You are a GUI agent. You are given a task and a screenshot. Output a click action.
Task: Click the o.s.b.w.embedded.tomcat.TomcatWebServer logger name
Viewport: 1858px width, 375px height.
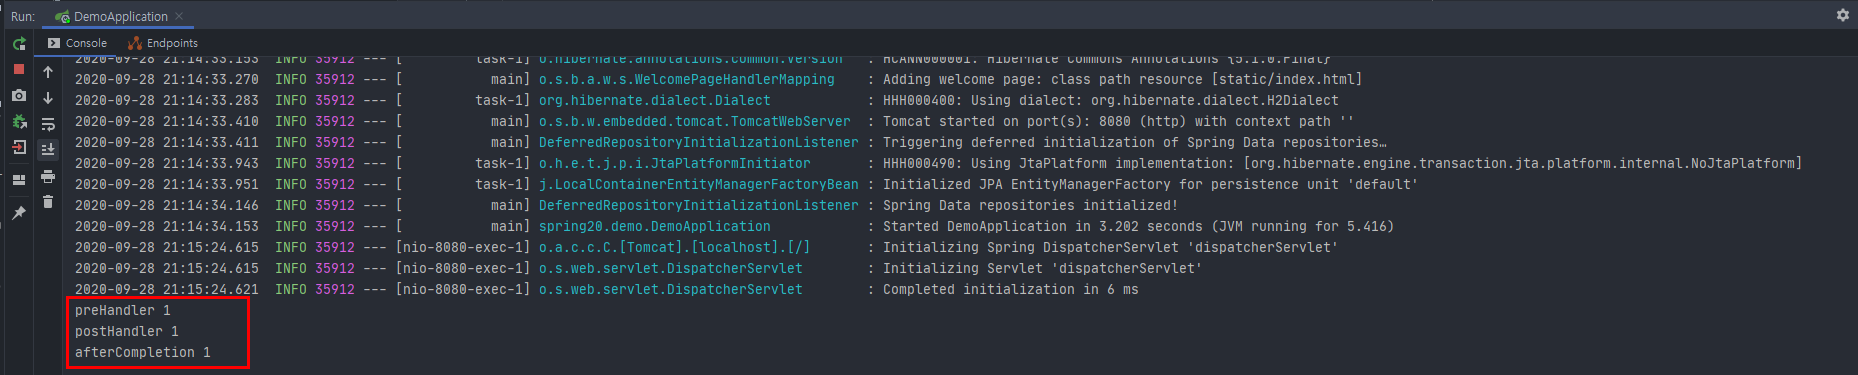pyautogui.click(x=695, y=121)
